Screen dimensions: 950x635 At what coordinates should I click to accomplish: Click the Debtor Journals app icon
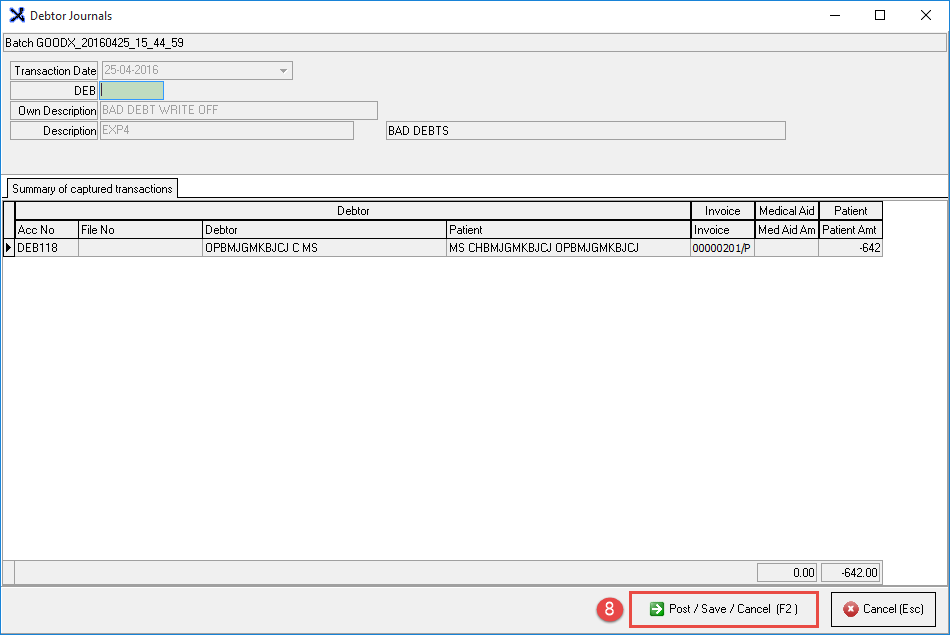pos(16,15)
